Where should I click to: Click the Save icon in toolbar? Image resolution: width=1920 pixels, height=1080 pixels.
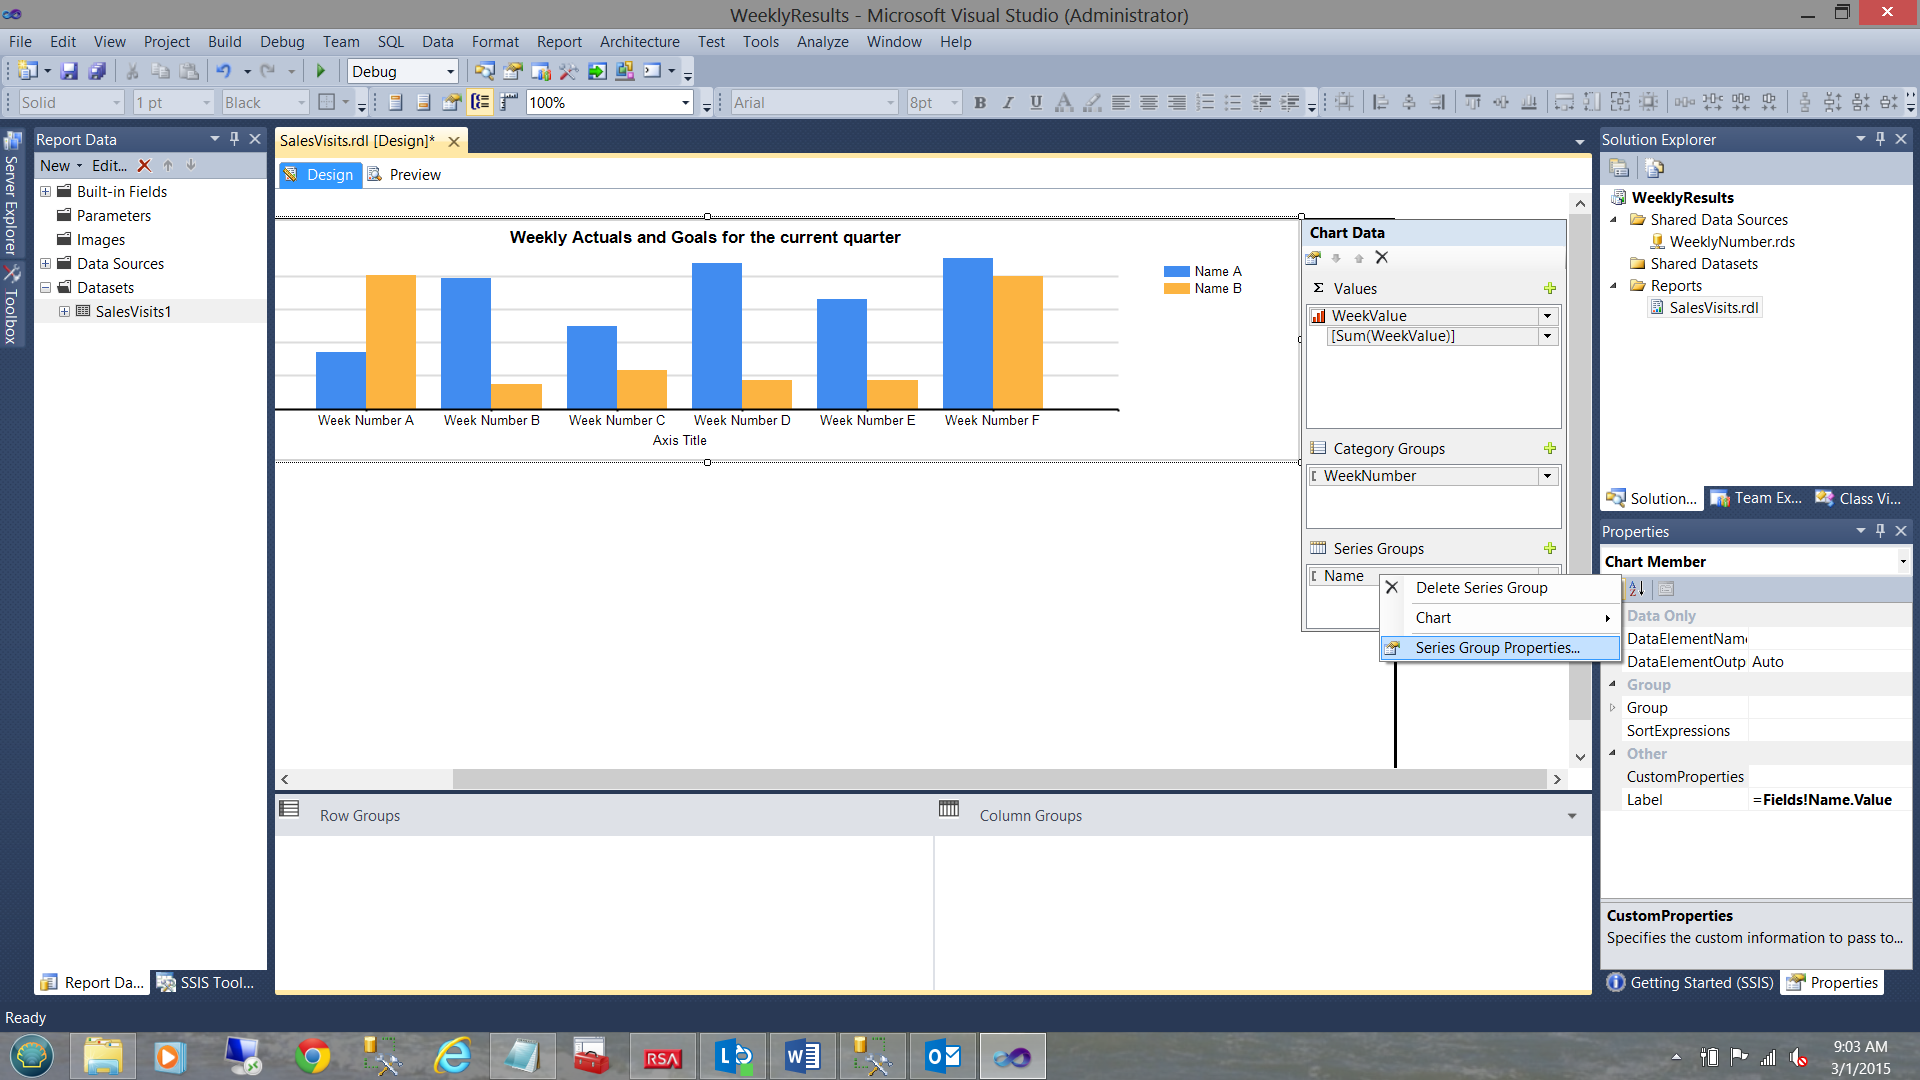click(69, 71)
